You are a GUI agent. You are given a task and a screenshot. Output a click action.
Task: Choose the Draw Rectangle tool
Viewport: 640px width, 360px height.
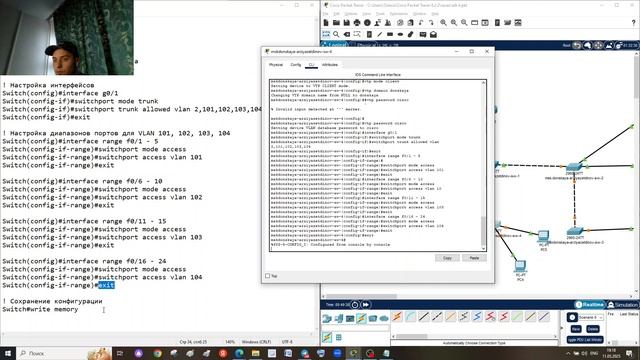[x=390, y=34]
